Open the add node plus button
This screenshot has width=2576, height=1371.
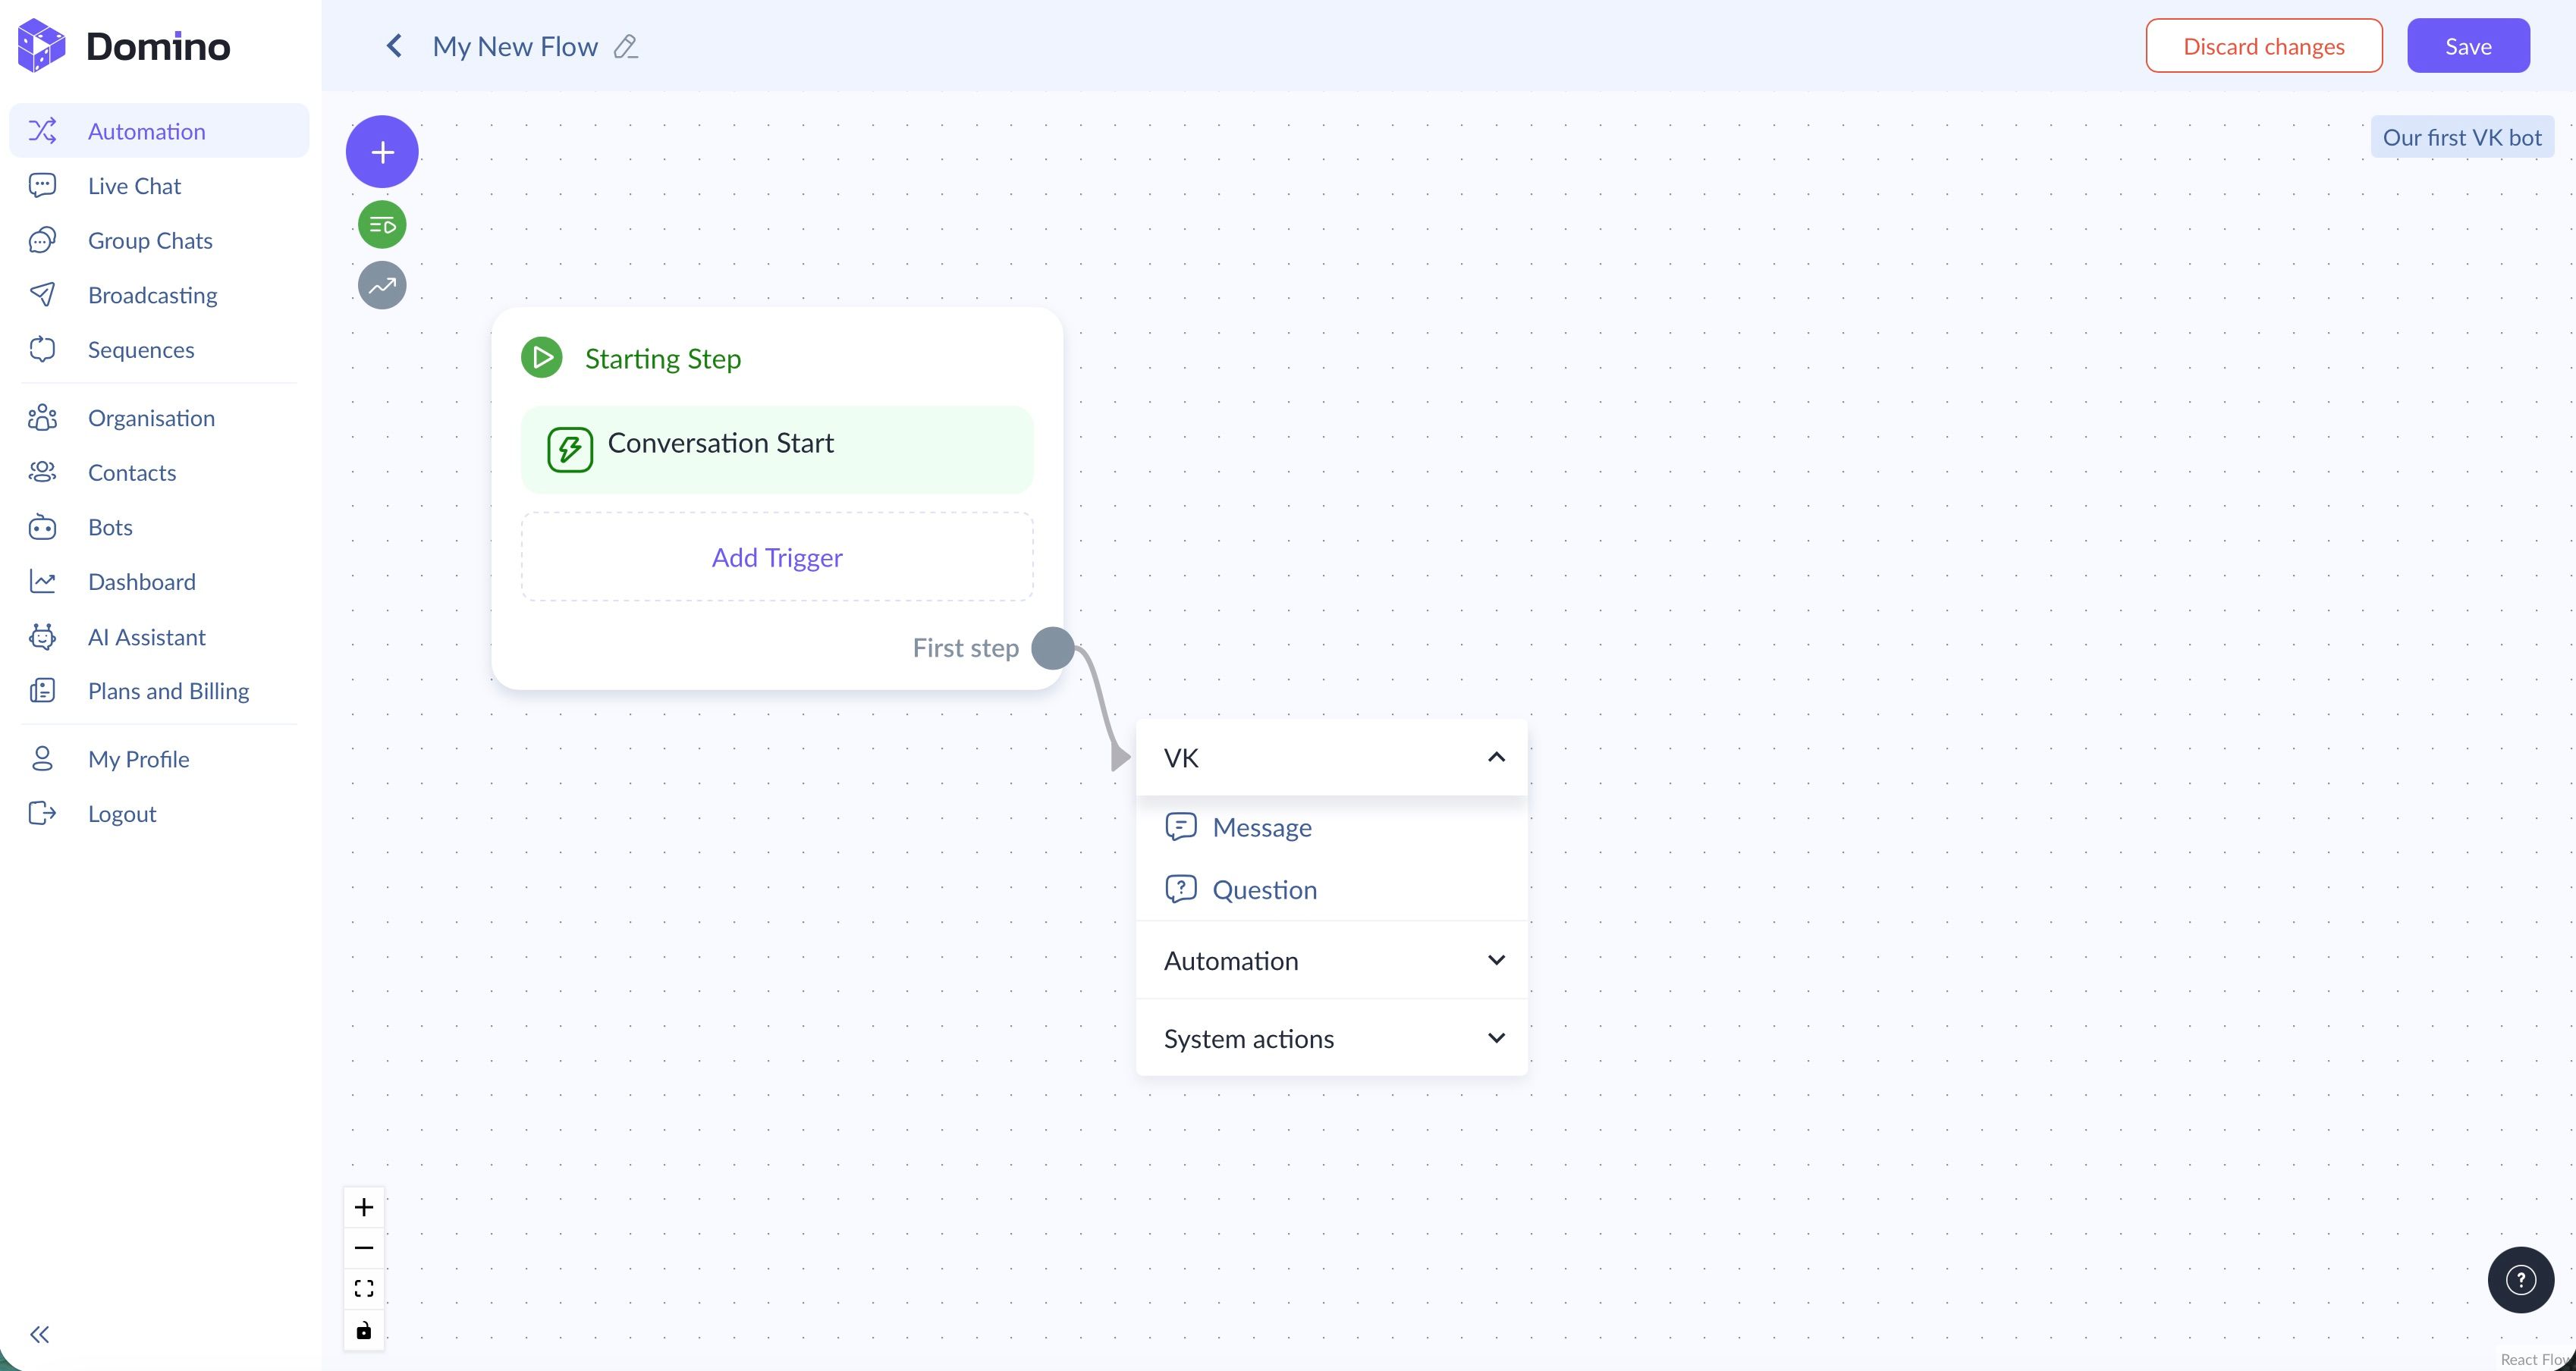pyautogui.click(x=382, y=151)
